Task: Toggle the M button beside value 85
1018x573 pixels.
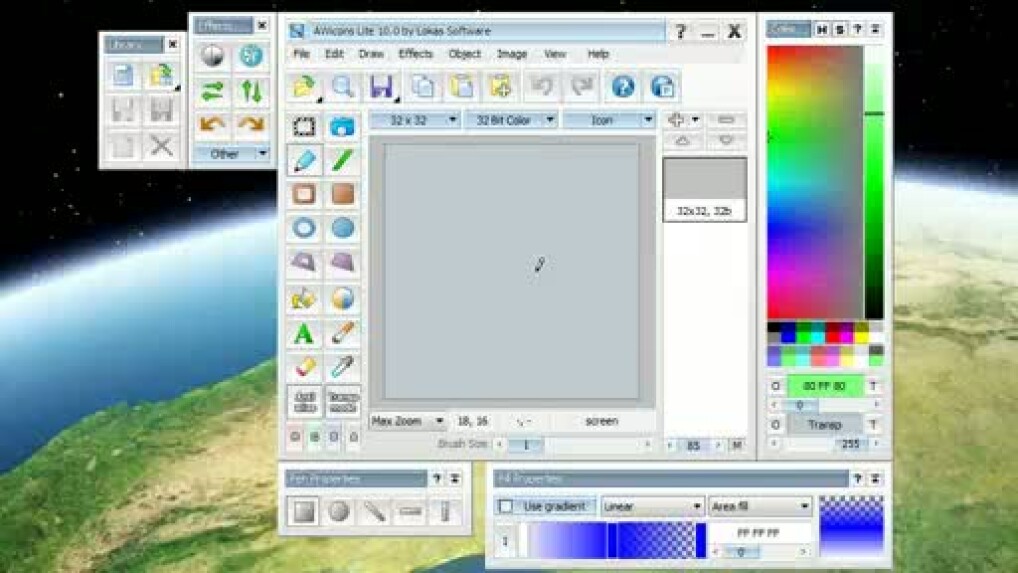Action: point(737,445)
